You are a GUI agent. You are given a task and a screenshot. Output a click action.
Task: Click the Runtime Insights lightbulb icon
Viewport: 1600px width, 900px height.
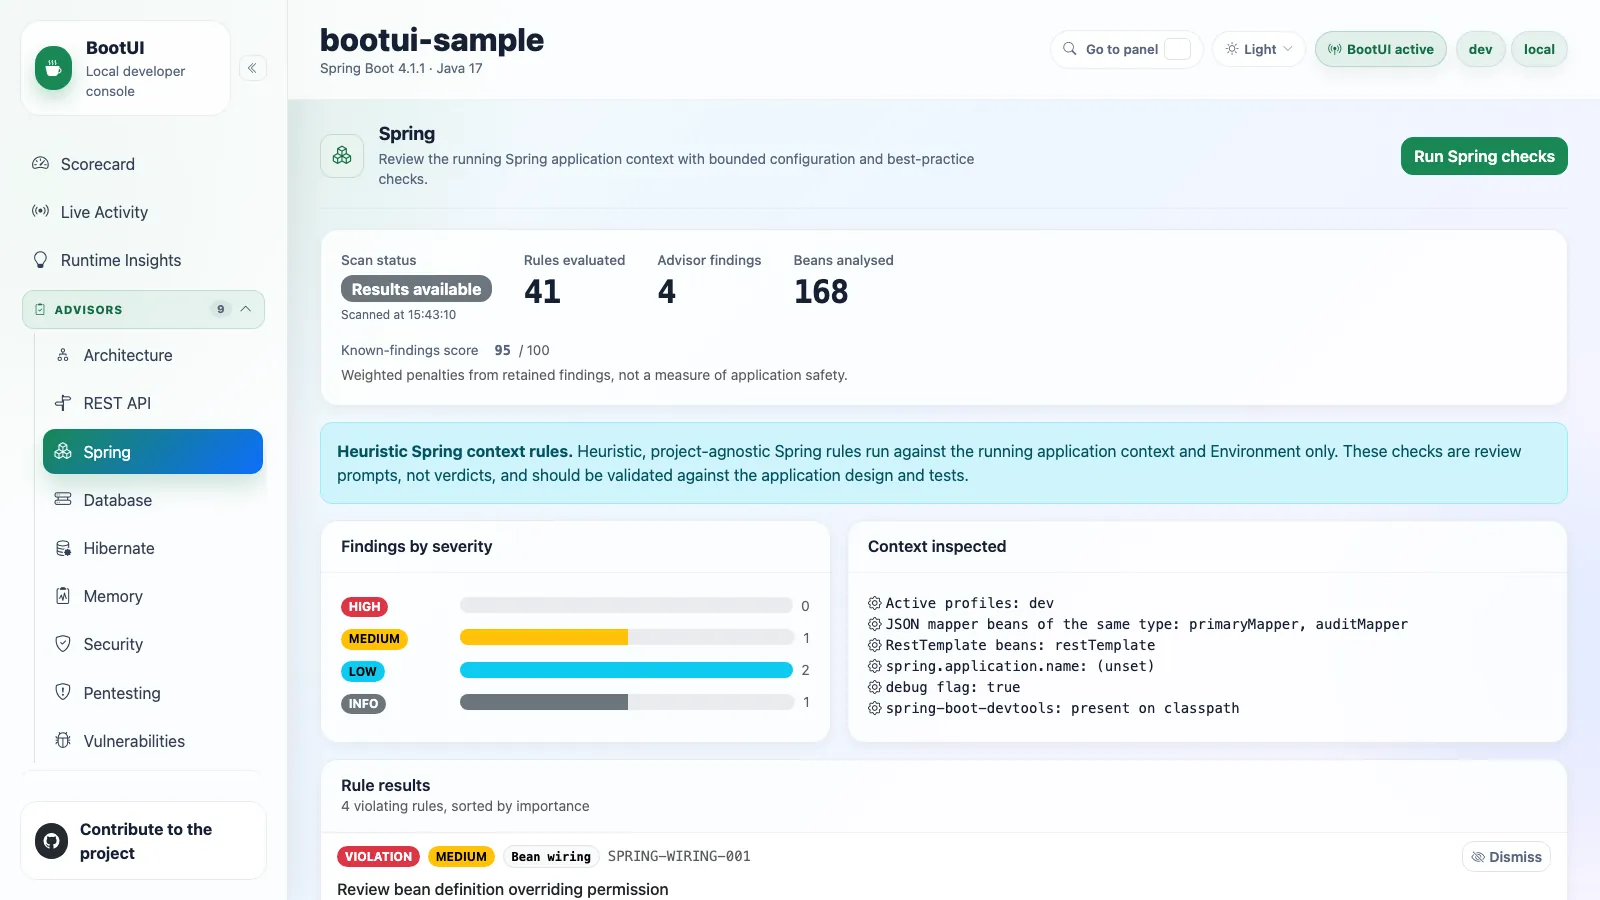point(40,259)
